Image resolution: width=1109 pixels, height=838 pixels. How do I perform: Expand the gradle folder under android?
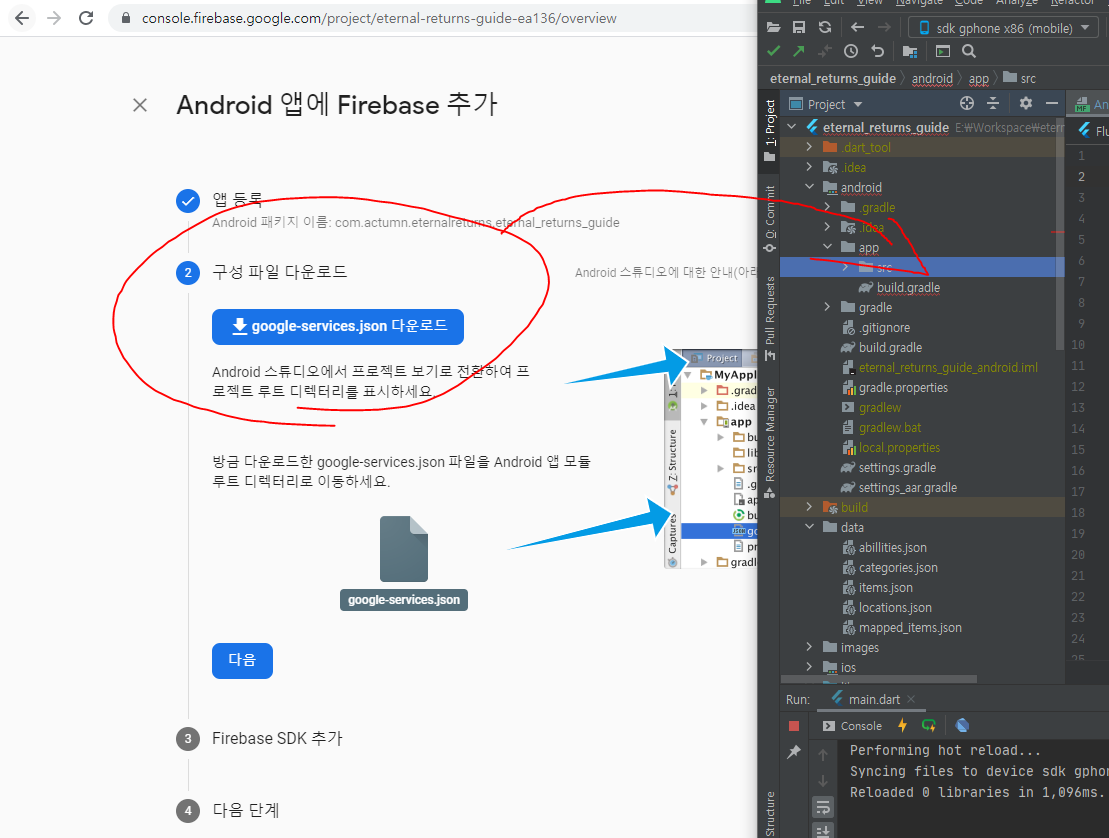click(828, 308)
